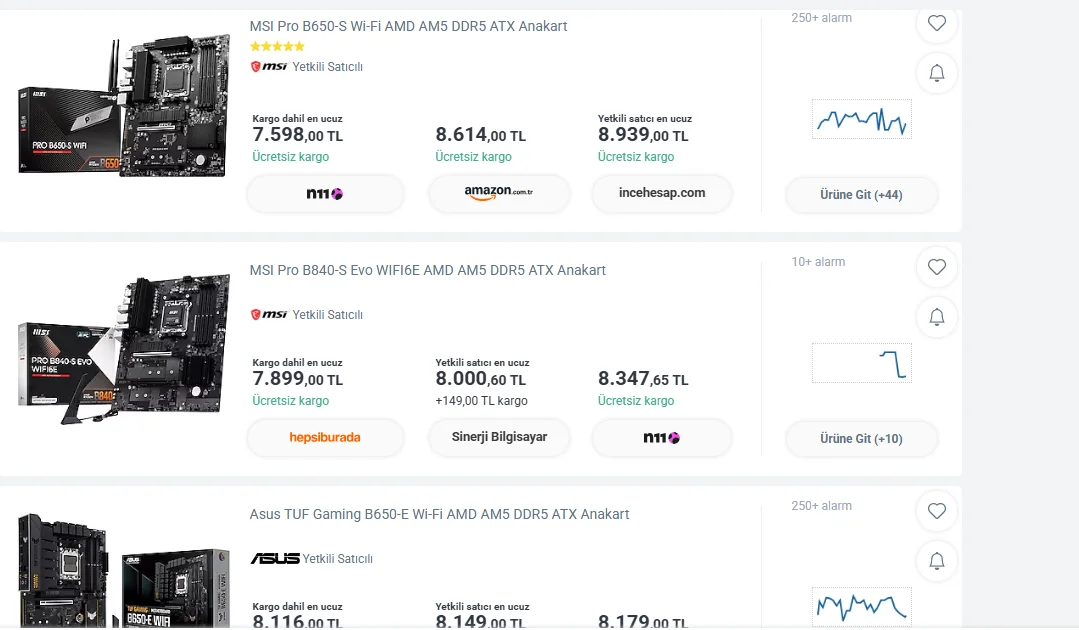
Task: Click the n11 seller button for MSI Pro B840-S Evo
Action: point(661,437)
